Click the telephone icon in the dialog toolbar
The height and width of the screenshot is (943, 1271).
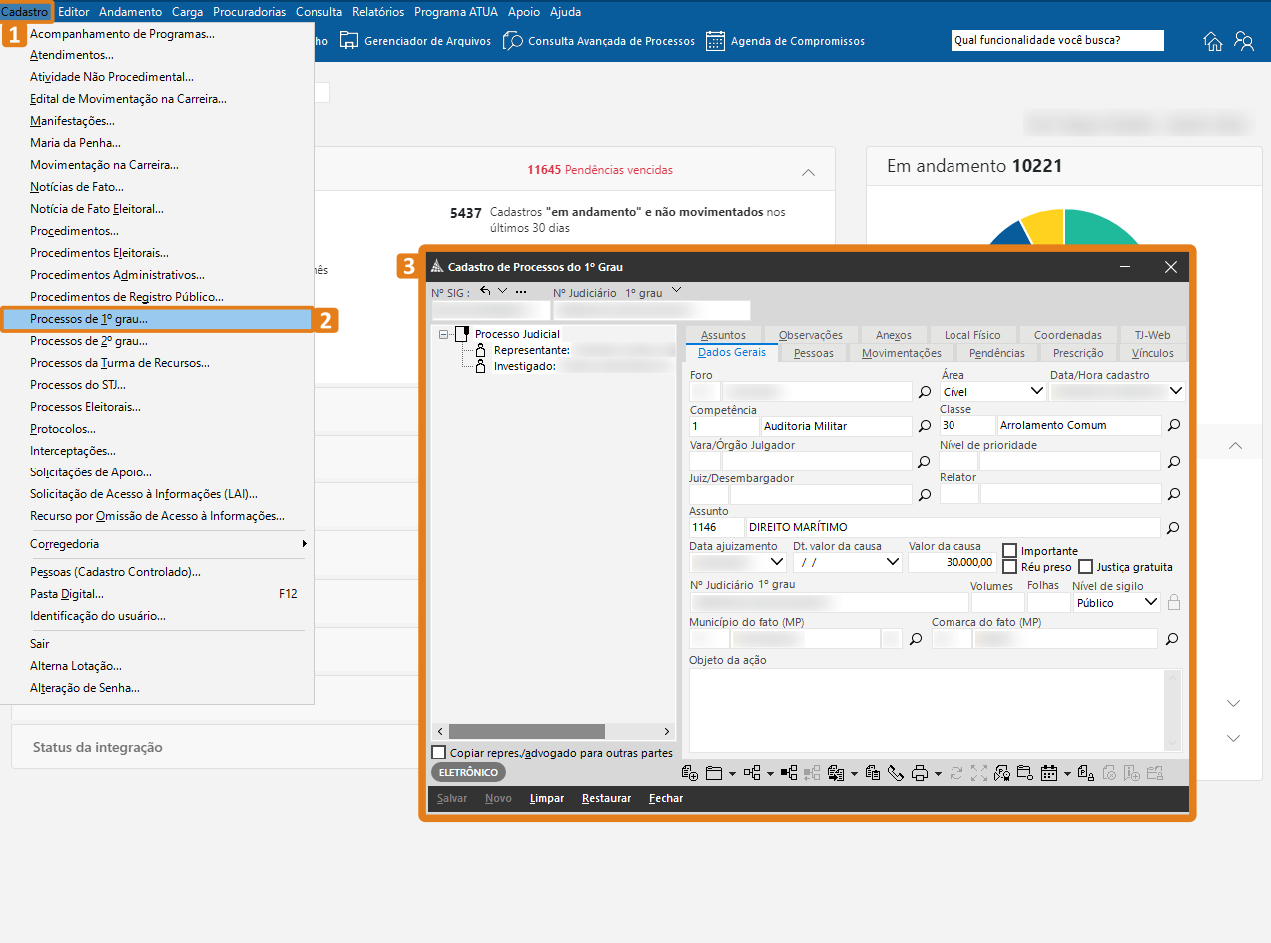click(895, 773)
